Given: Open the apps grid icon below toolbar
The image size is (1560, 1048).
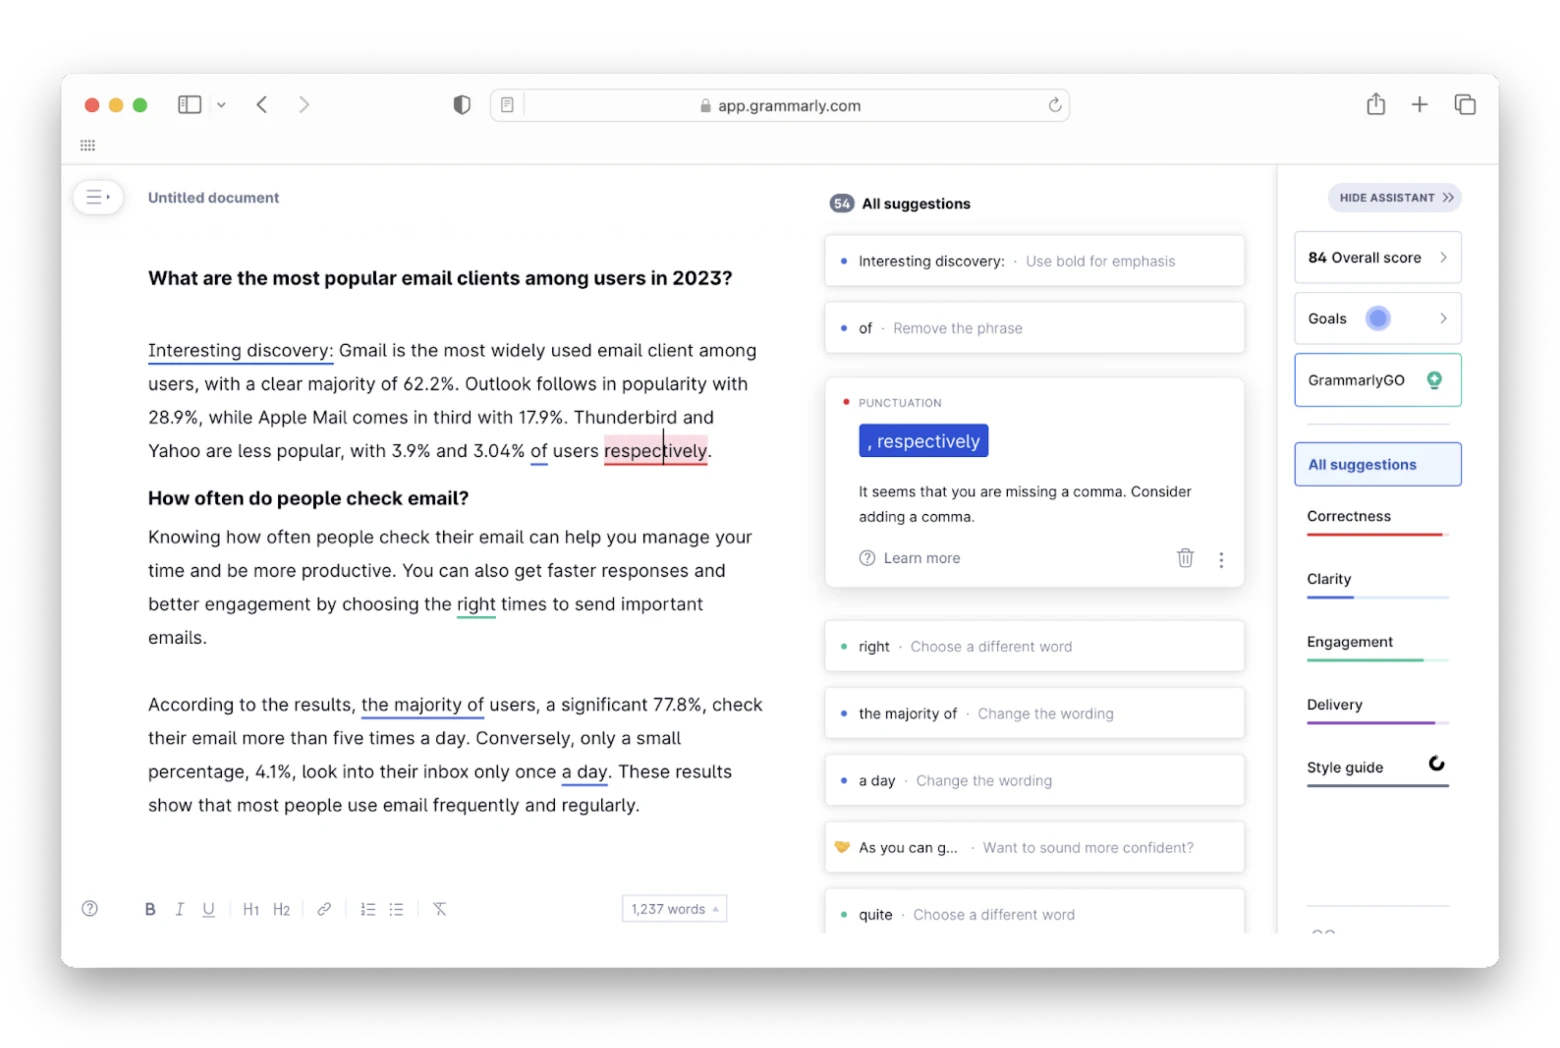Looking at the screenshot, I should 88,146.
